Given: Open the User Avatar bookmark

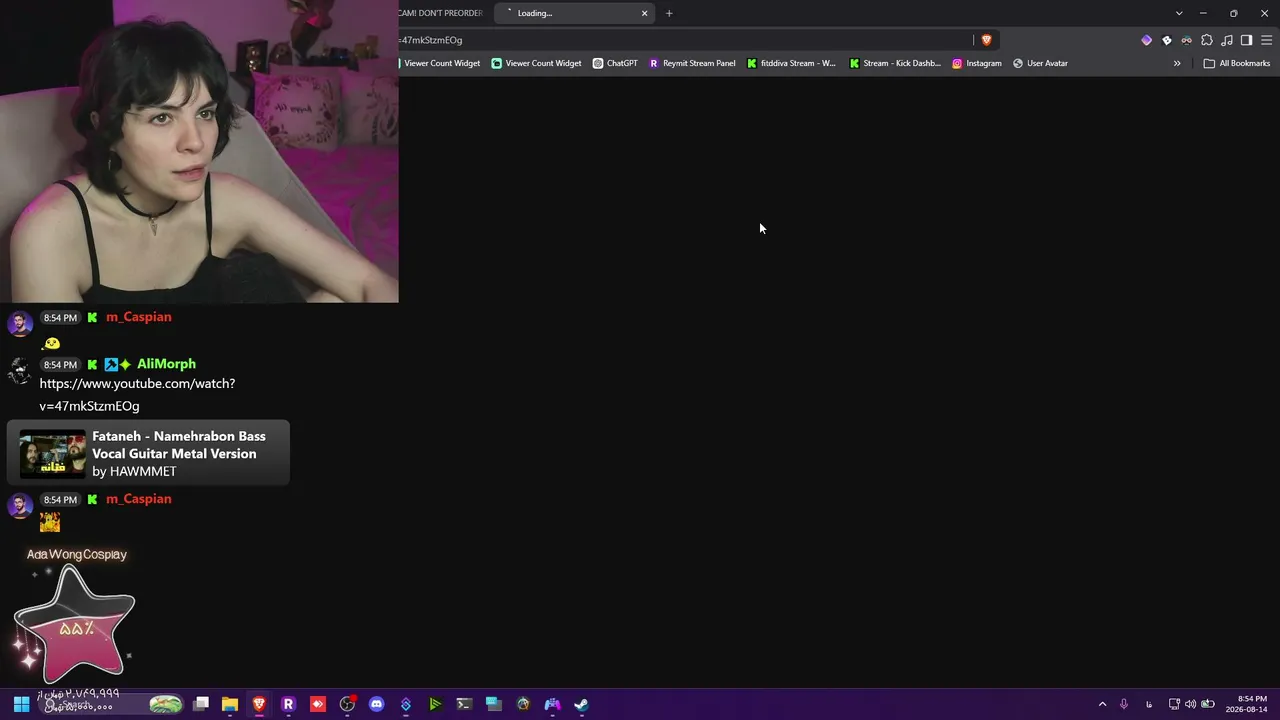Looking at the screenshot, I should tap(1040, 63).
